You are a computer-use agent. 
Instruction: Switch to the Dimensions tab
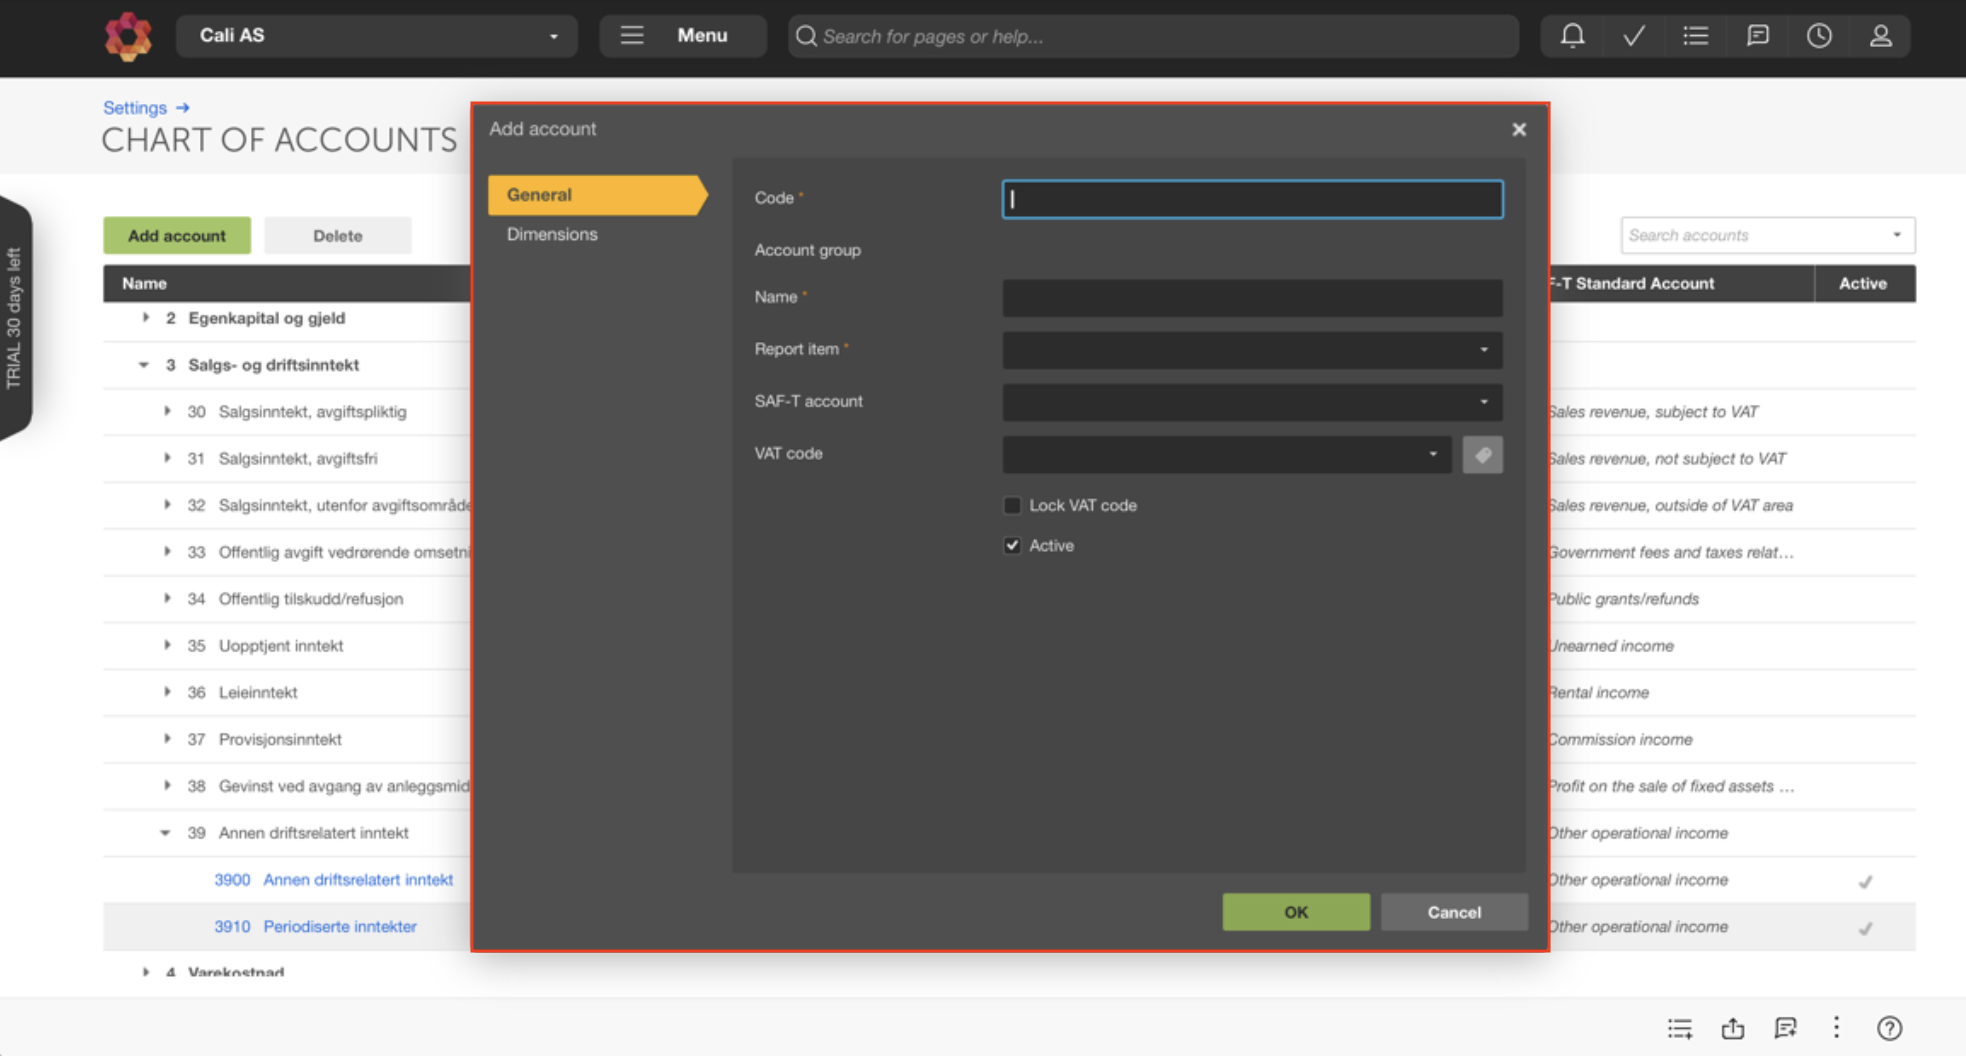(552, 234)
